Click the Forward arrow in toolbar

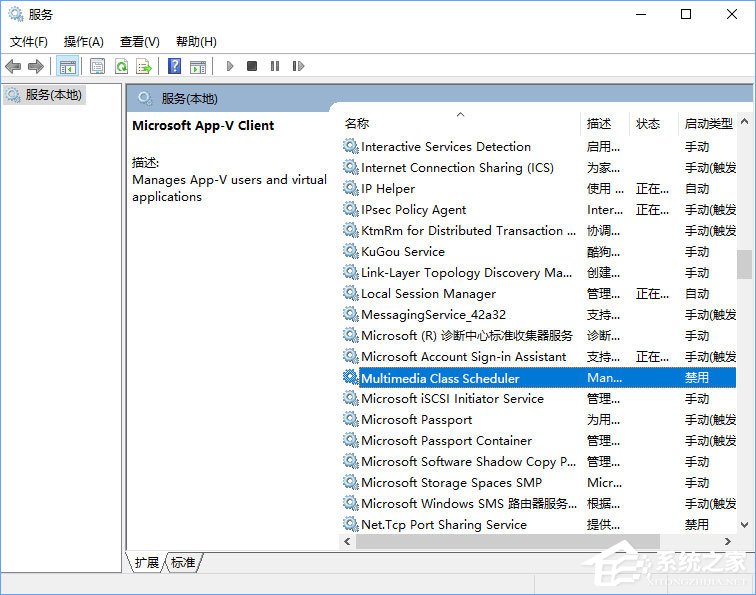36,66
